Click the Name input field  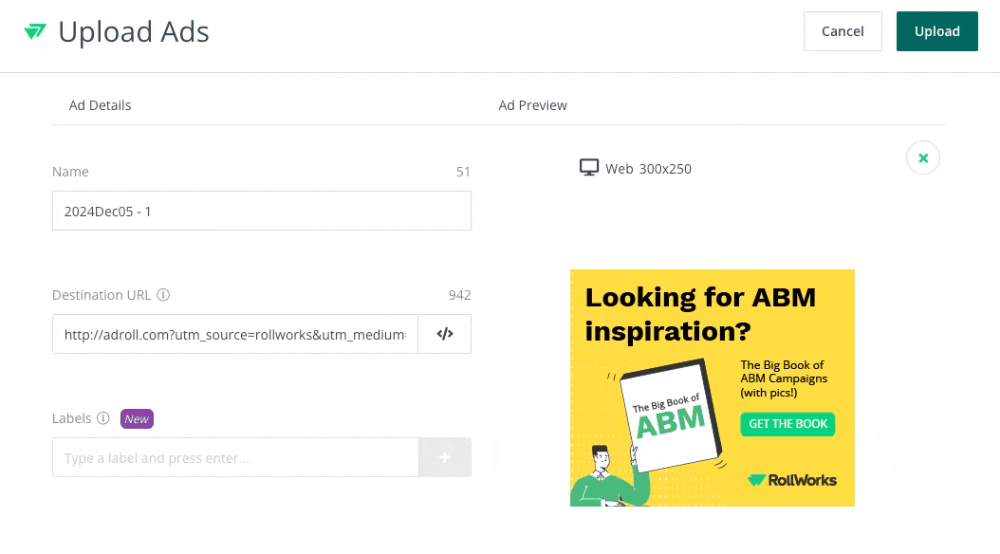pyautogui.click(x=261, y=211)
